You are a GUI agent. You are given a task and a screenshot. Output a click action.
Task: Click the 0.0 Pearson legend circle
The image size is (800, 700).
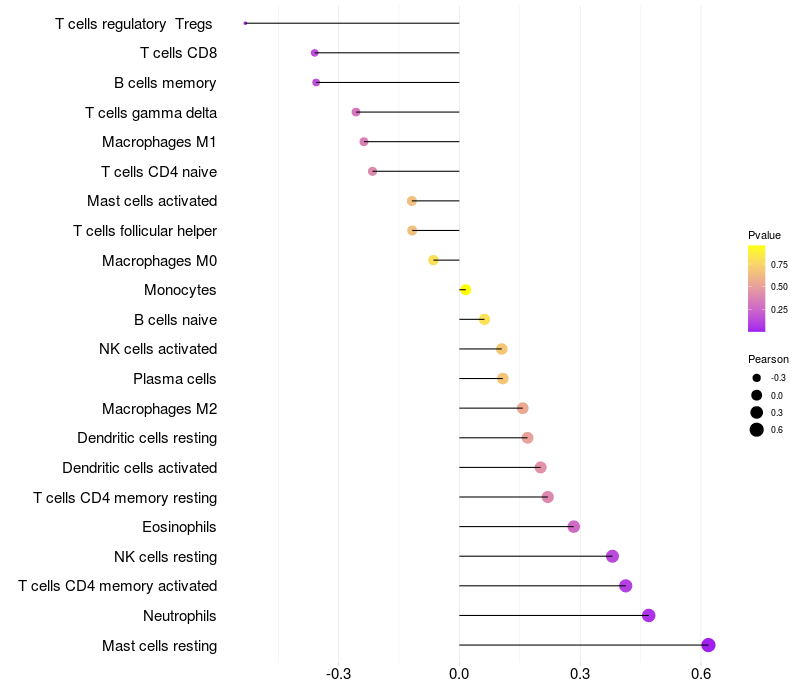click(757, 395)
